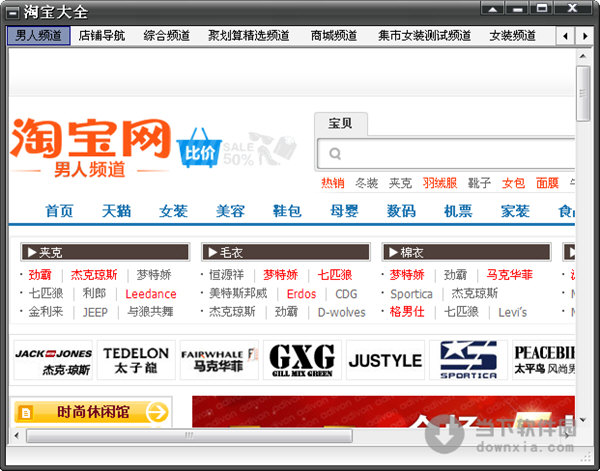Click the 比价 shopping basket icon
The image size is (600, 471).
199,148
